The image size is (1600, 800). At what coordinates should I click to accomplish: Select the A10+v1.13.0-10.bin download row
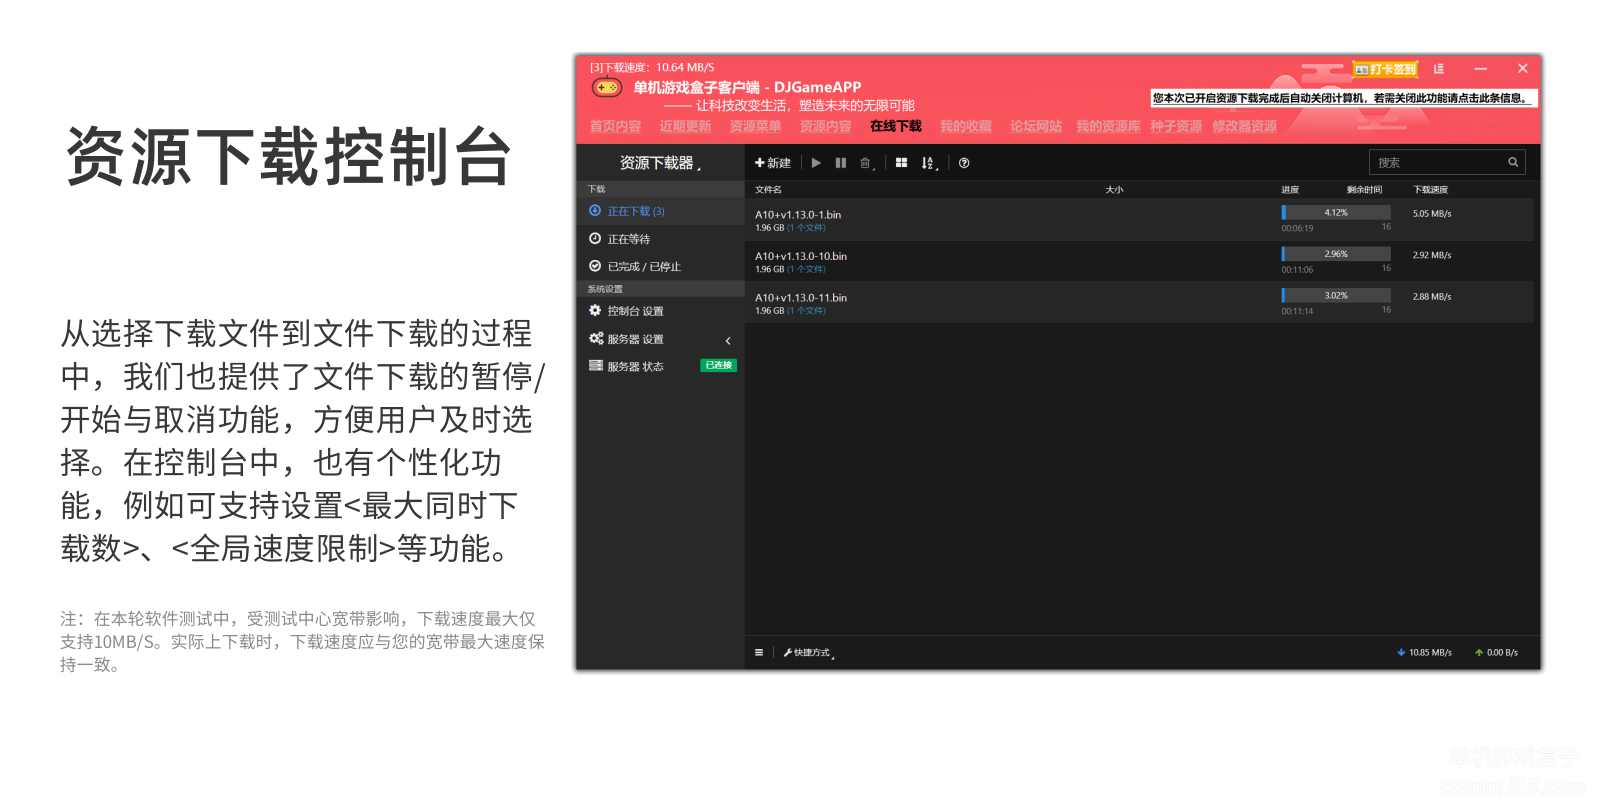tap(1139, 262)
